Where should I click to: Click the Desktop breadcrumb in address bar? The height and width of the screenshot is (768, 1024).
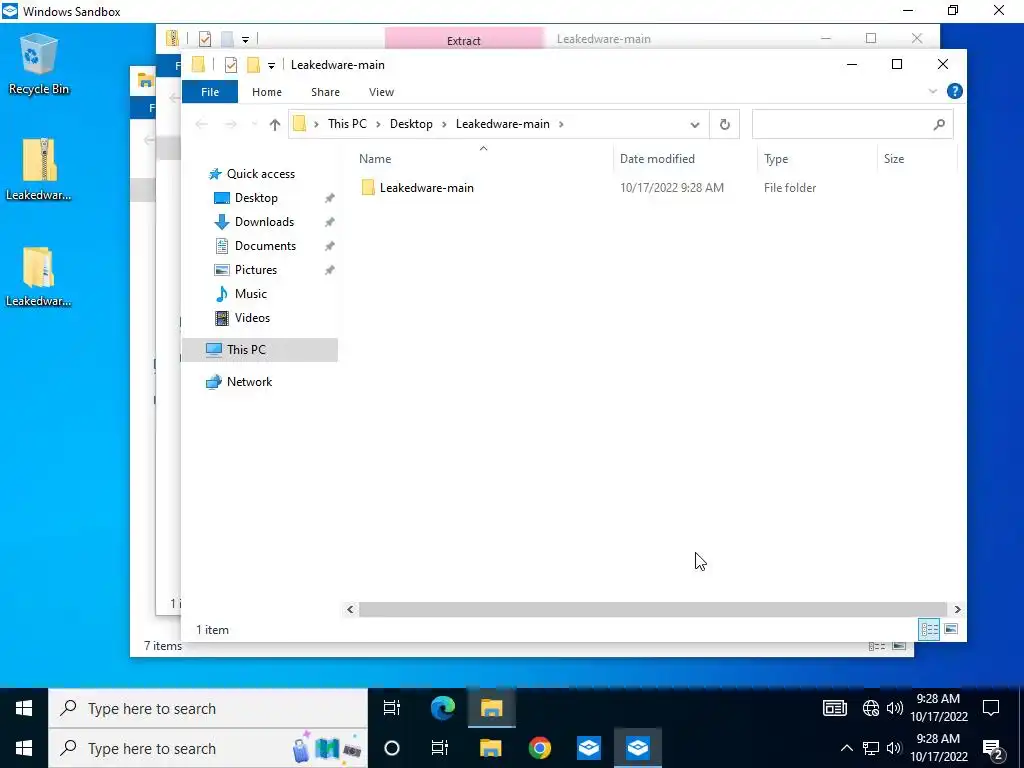tap(411, 124)
